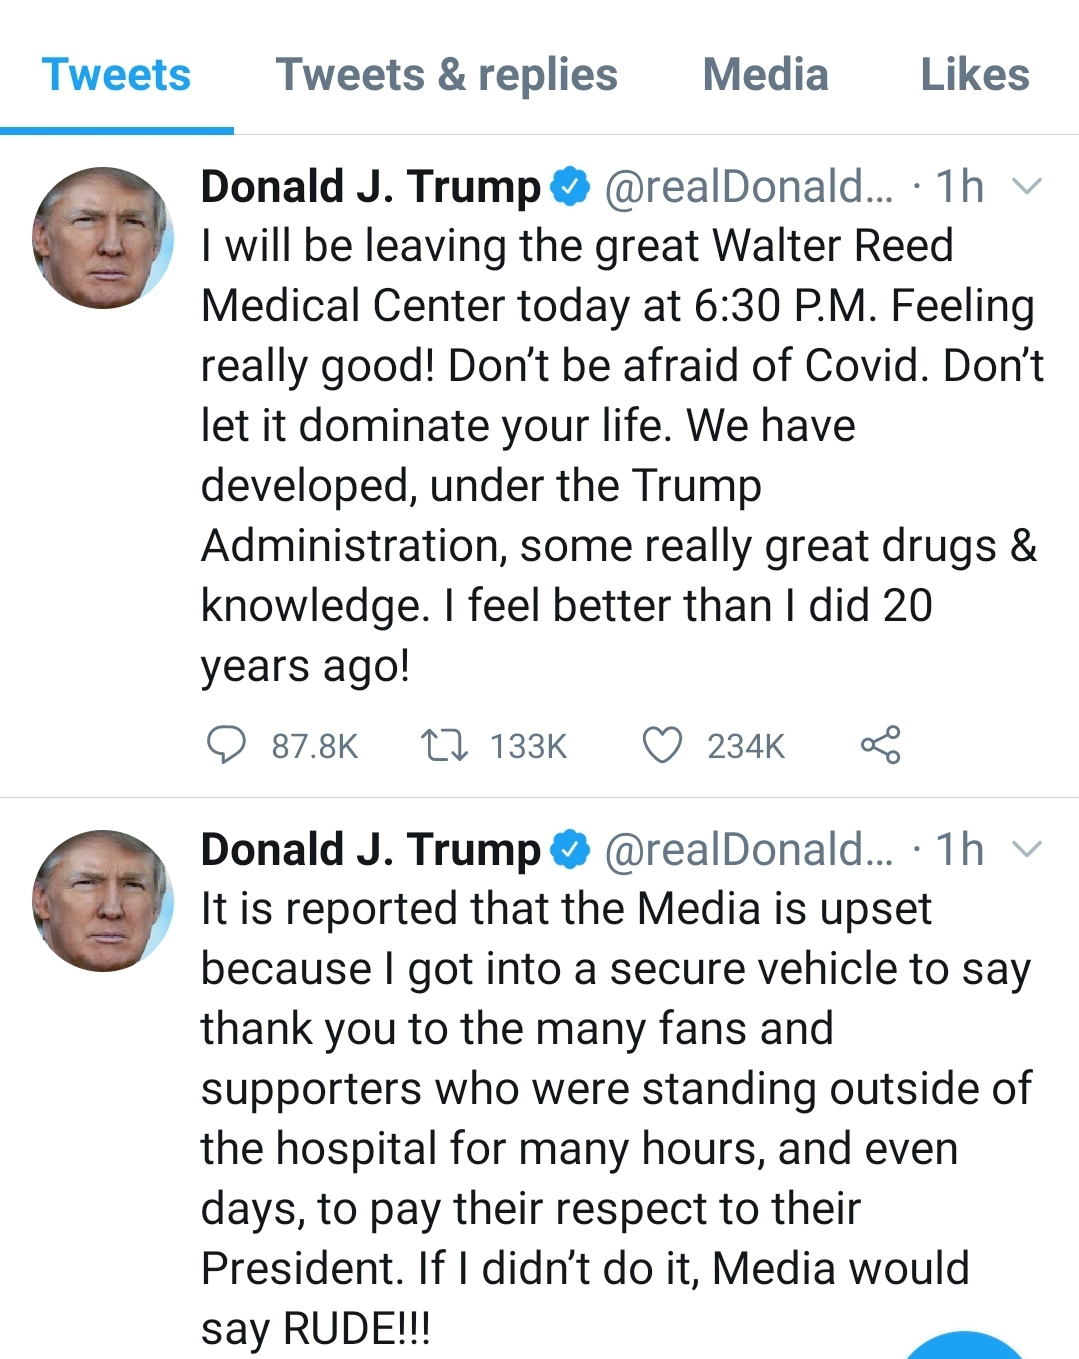Click verified badge on second tweet
This screenshot has height=1359, width=1079.
click(x=571, y=850)
